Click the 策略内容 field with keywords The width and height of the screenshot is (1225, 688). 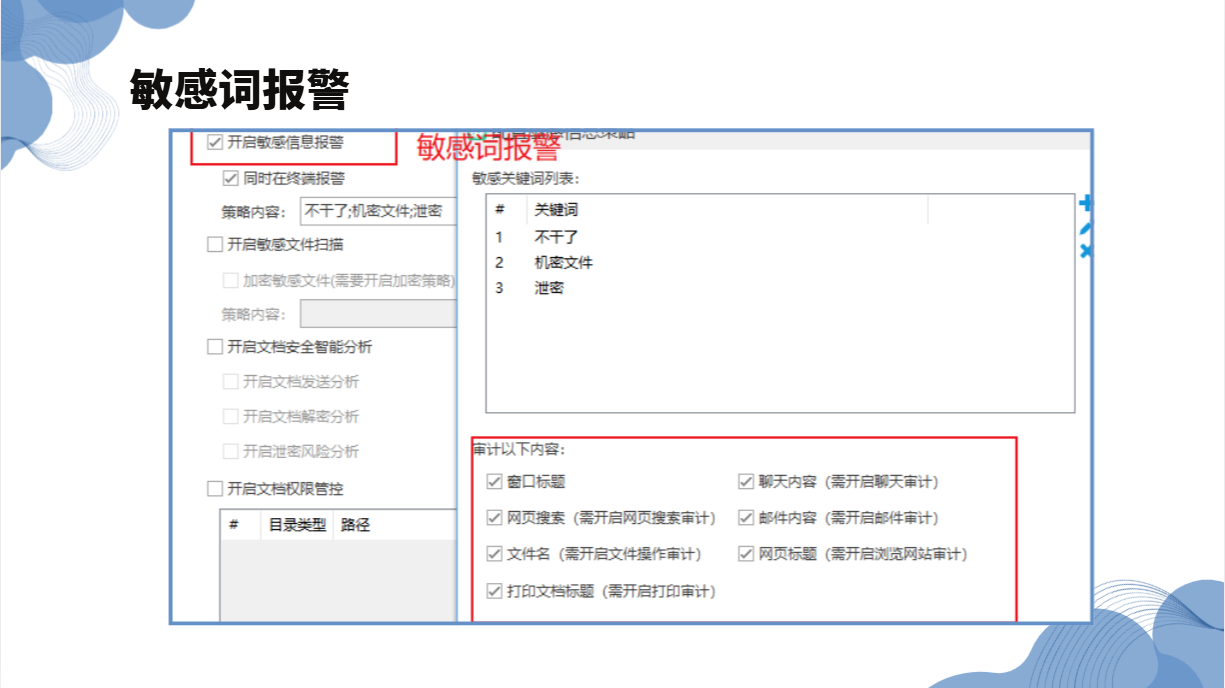pyautogui.click(x=378, y=212)
